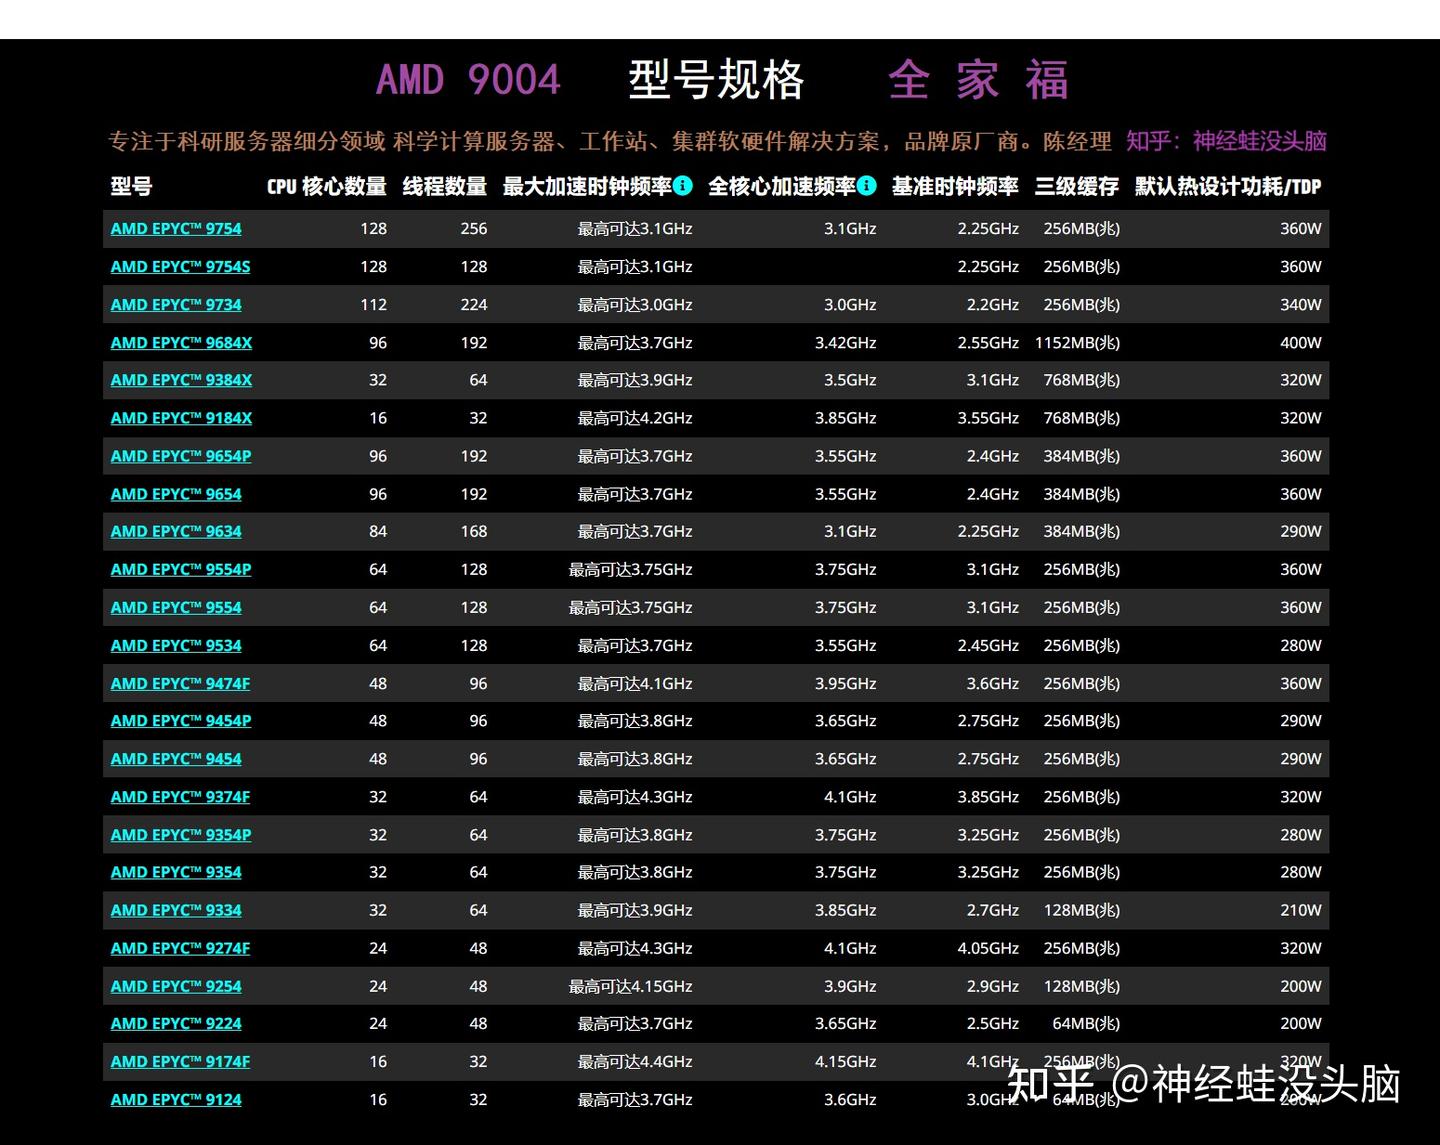This screenshot has height=1145, width=1440.
Task: Open the AMD EPYC 9684X product link
Action: pos(180,342)
